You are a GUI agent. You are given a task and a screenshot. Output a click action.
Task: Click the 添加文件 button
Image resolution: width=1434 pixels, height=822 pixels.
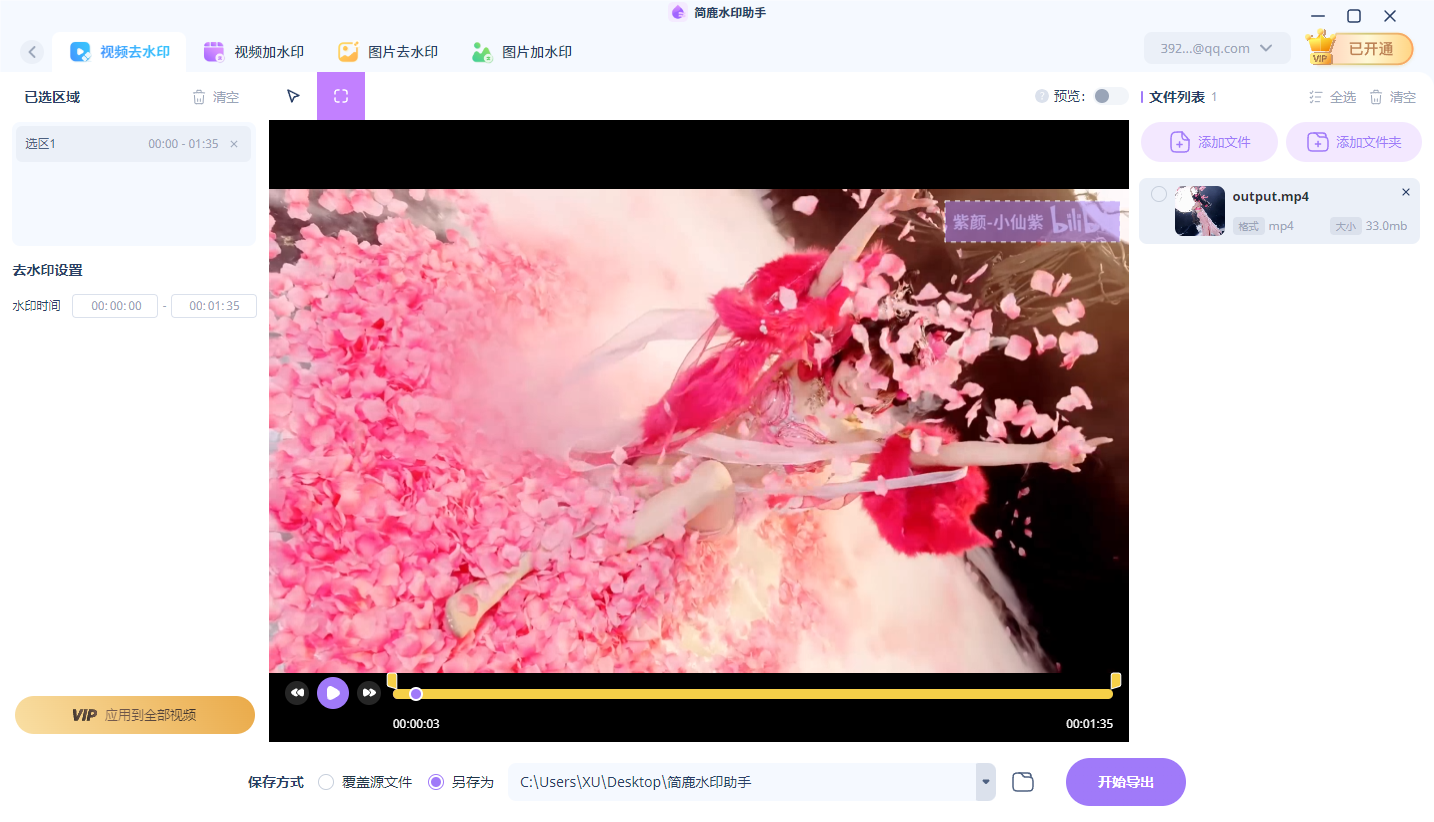[1210, 142]
